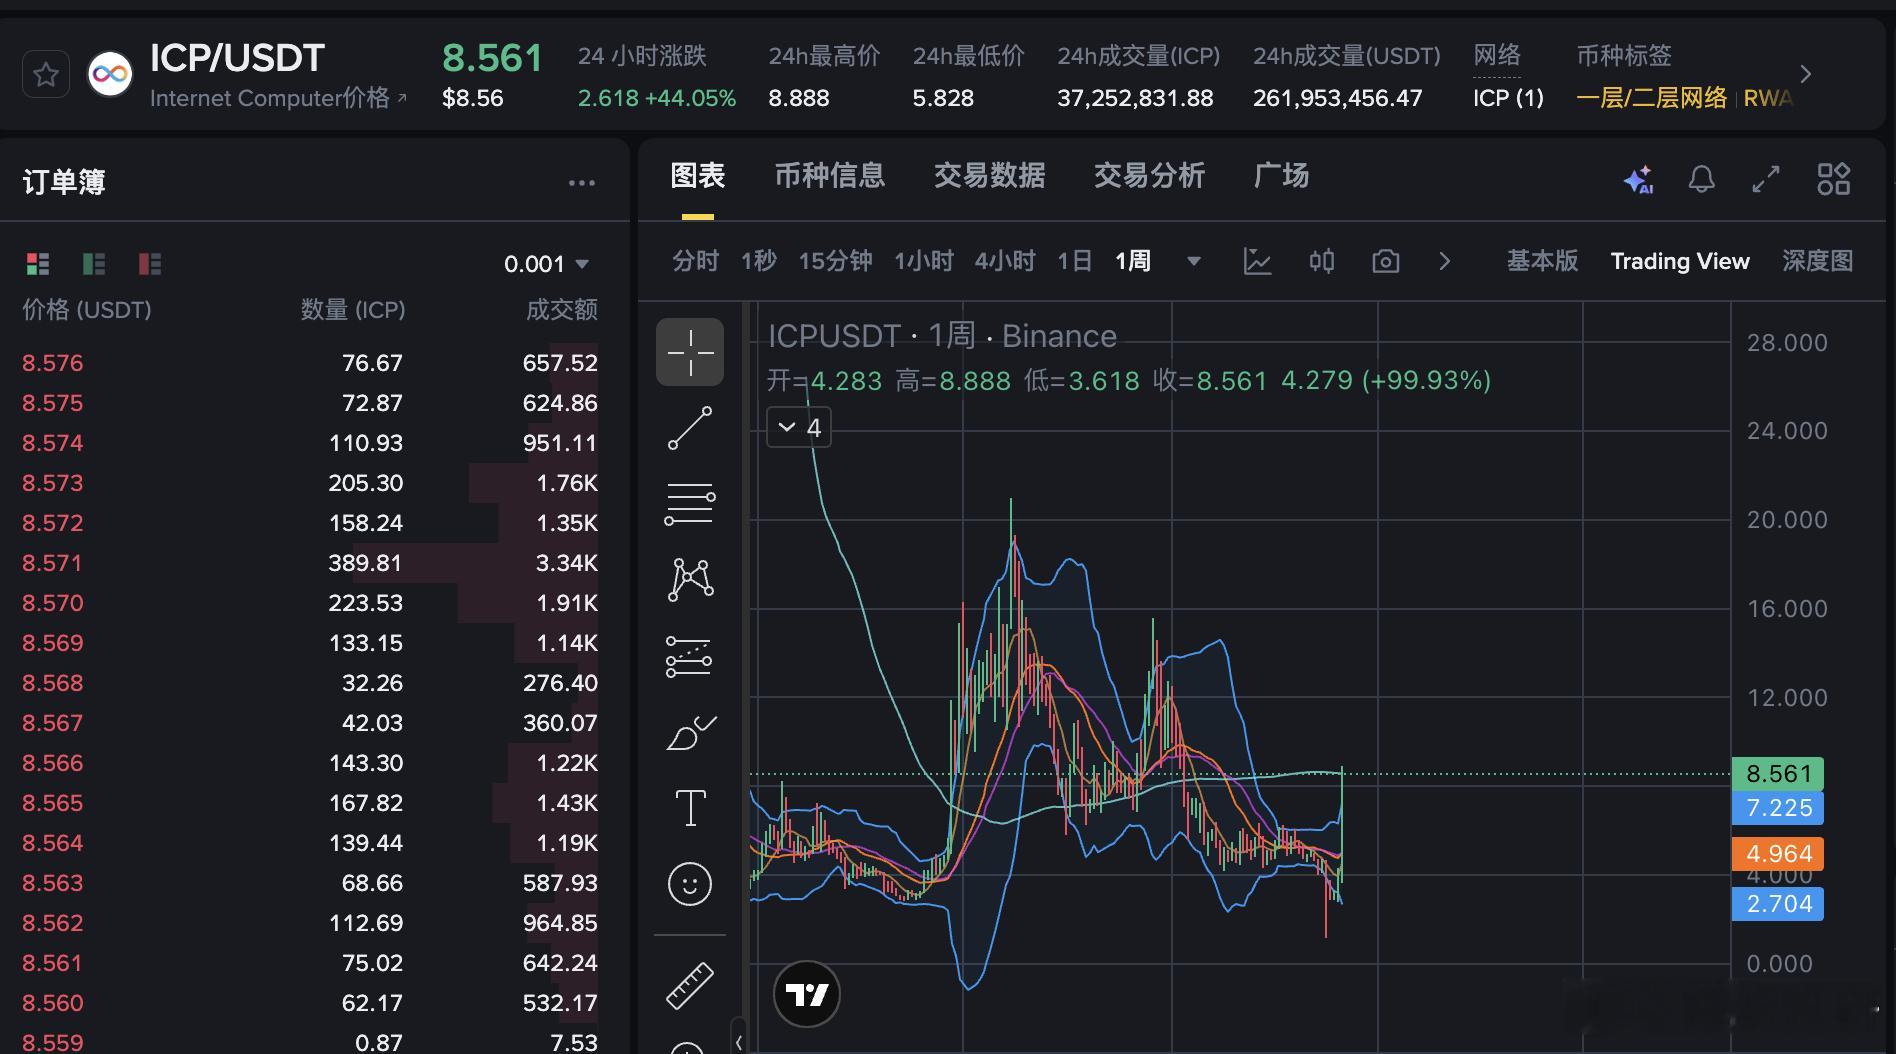Select the 4小时 time interval

(x=1005, y=261)
